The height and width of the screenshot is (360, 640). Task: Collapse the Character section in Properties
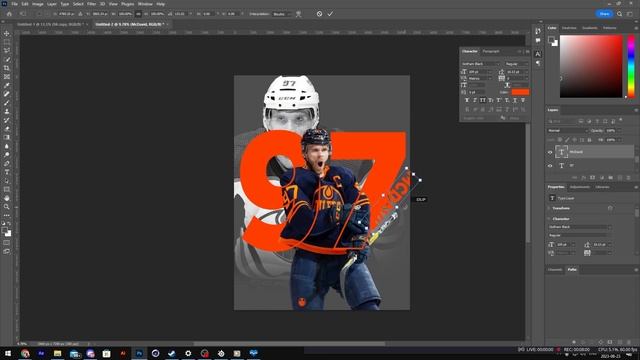click(549, 219)
